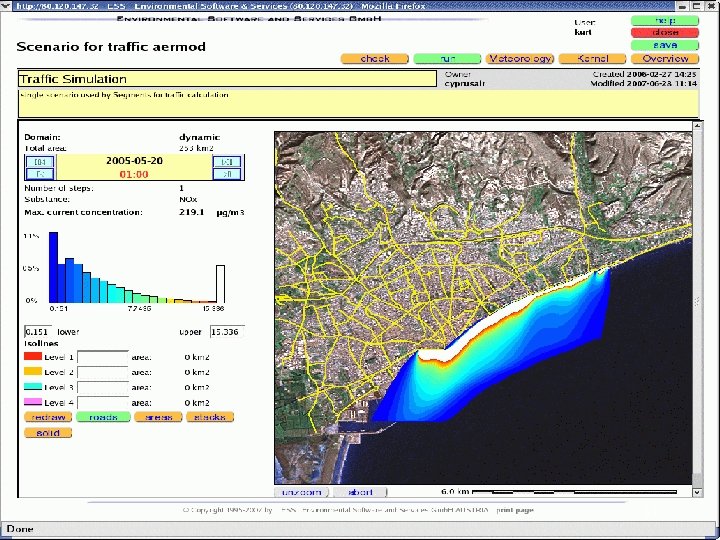Click the red close button
This screenshot has width=720, height=540.
tap(665, 33)
